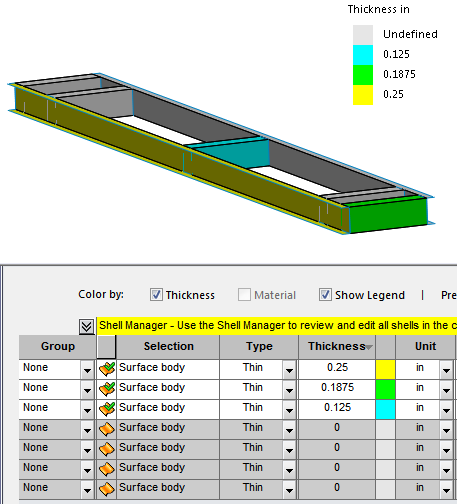Select the Surface body cell in the 0.1875 row

click(x=168, y=390)
